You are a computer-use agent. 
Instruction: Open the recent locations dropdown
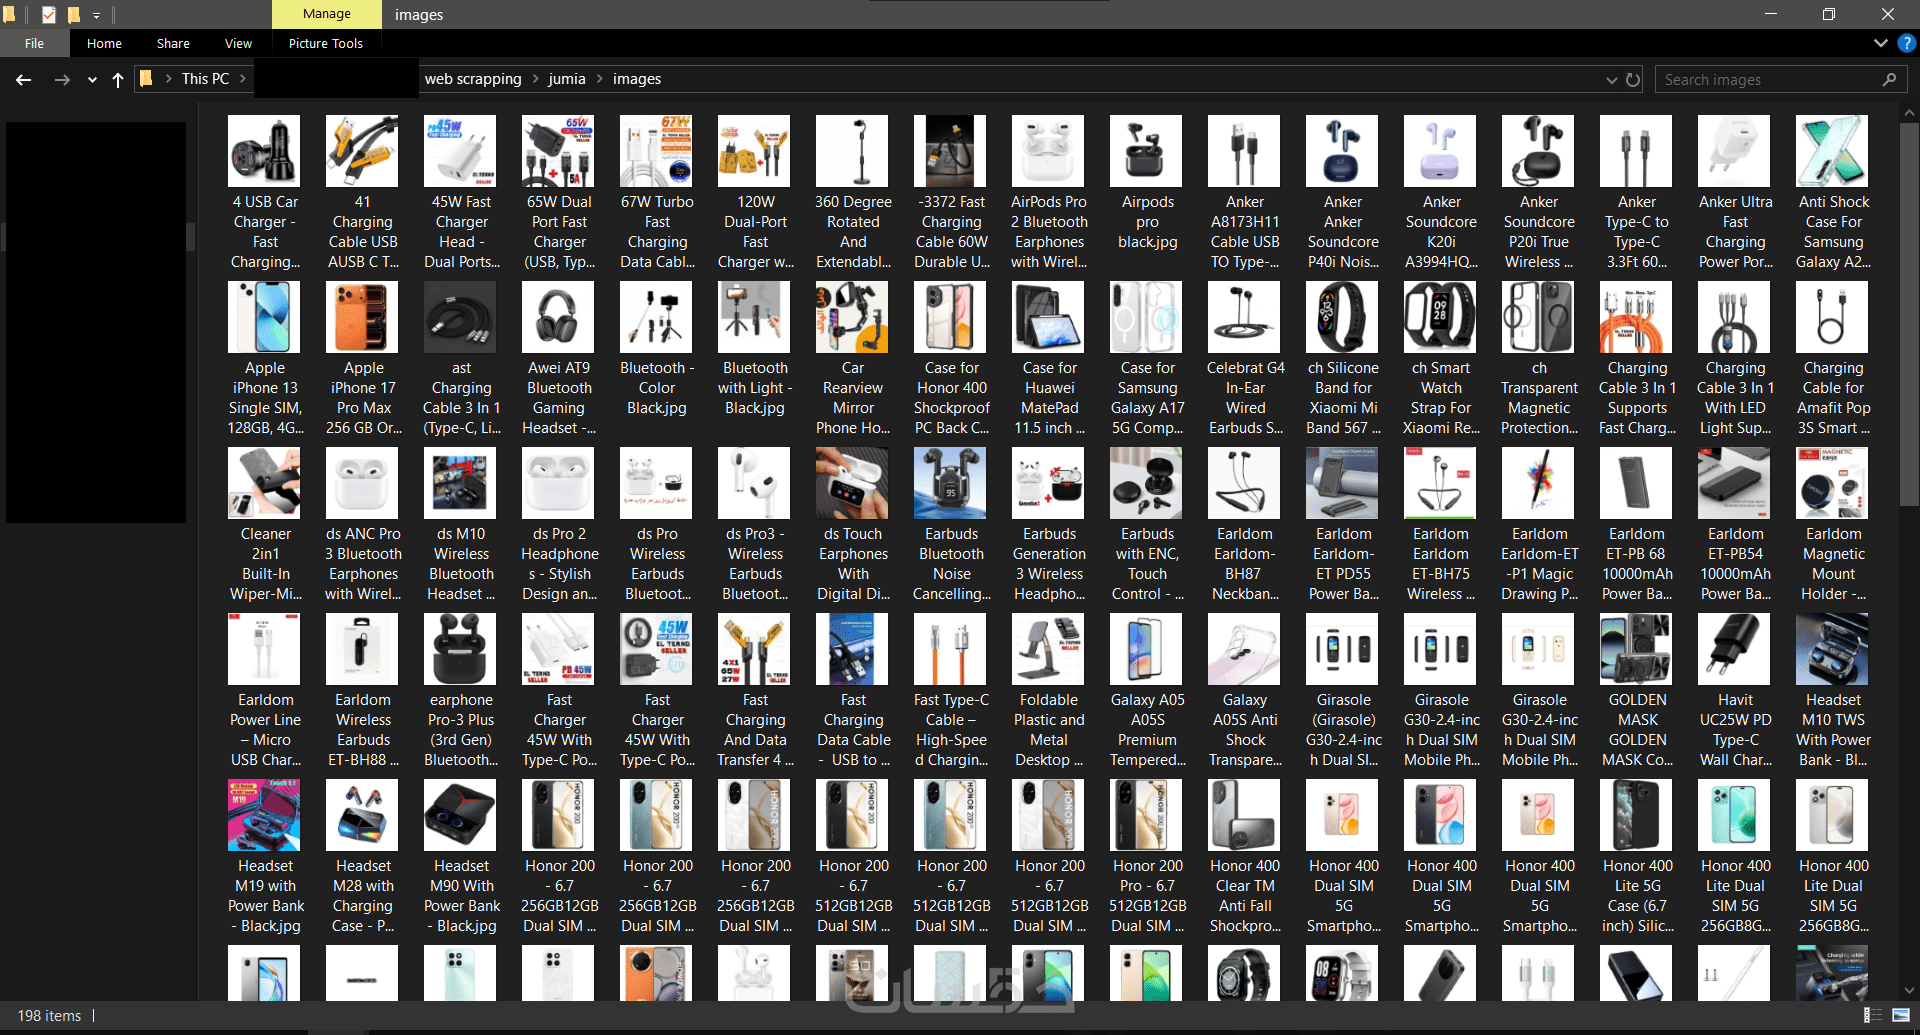[92, 79]
